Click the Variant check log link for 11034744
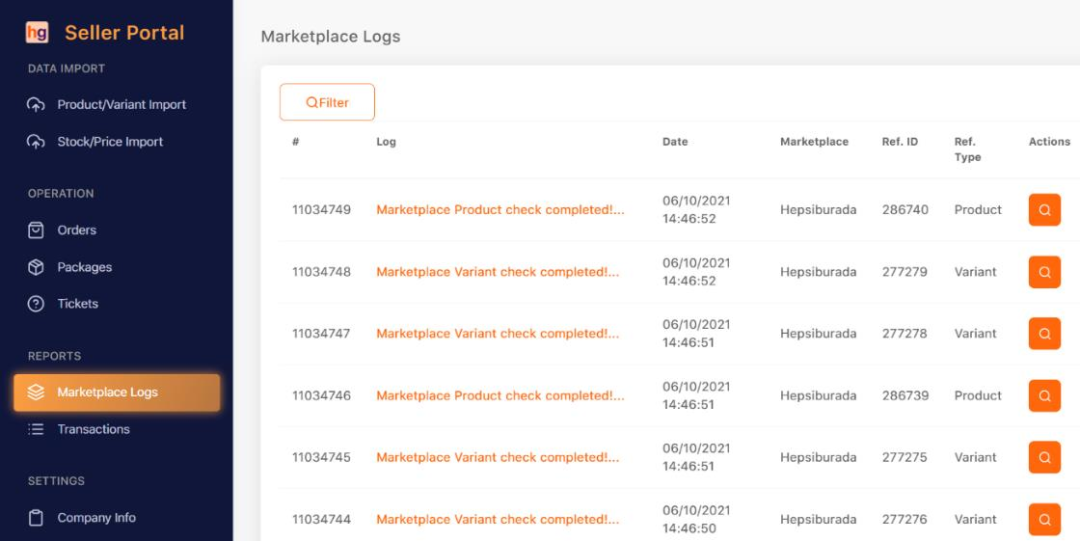The height and width of the screenshot is (541, 1080). click(497, 520)
